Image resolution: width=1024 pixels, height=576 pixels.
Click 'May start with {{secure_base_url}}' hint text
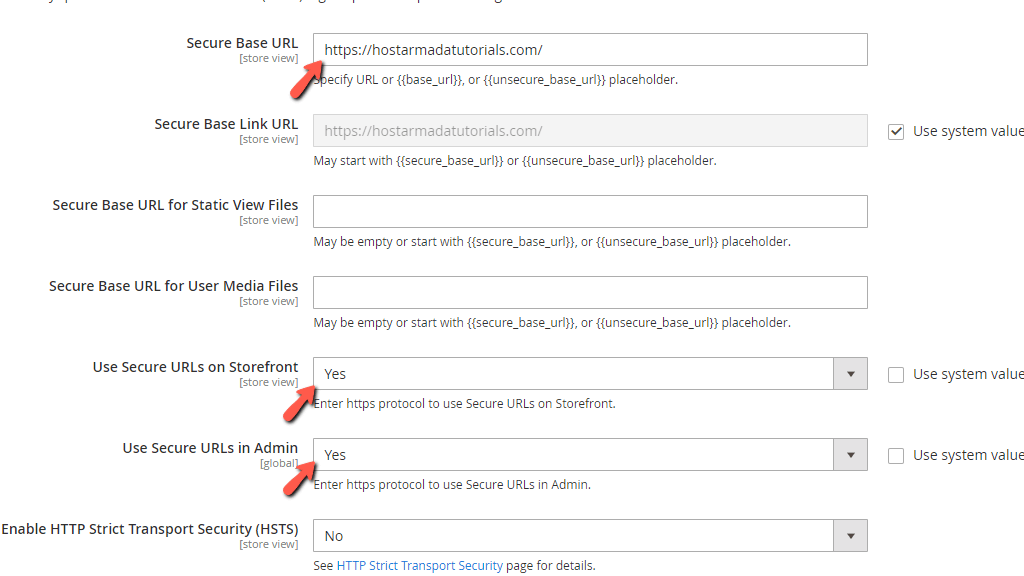tap(515, 161)
